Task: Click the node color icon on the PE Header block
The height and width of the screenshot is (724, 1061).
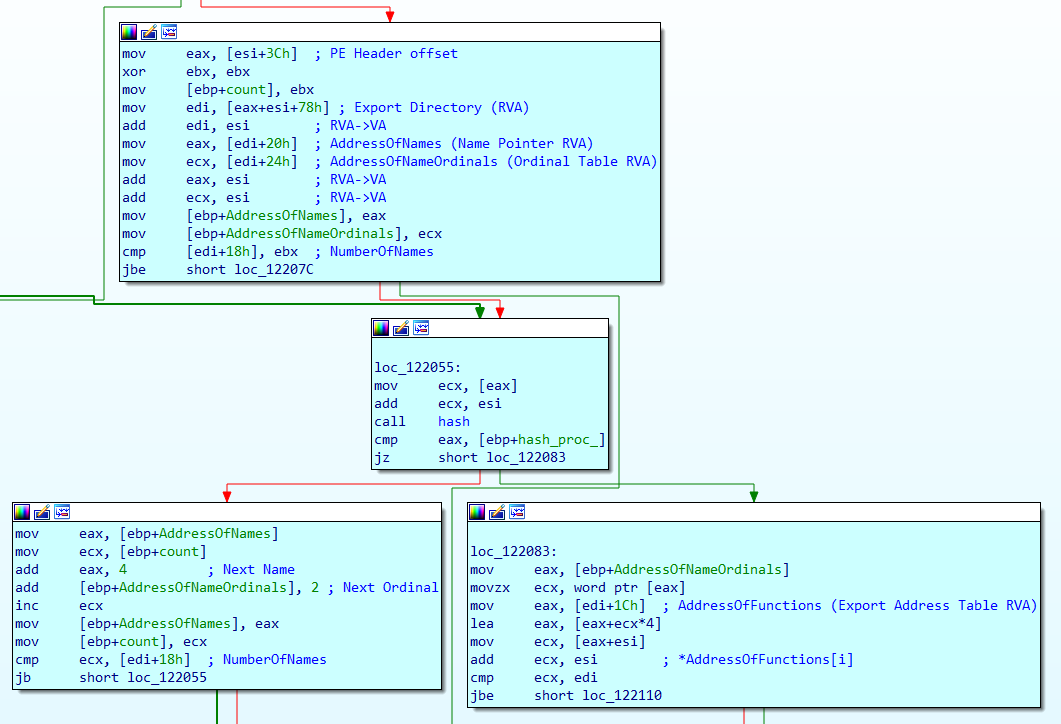Action: click(129, 32)
